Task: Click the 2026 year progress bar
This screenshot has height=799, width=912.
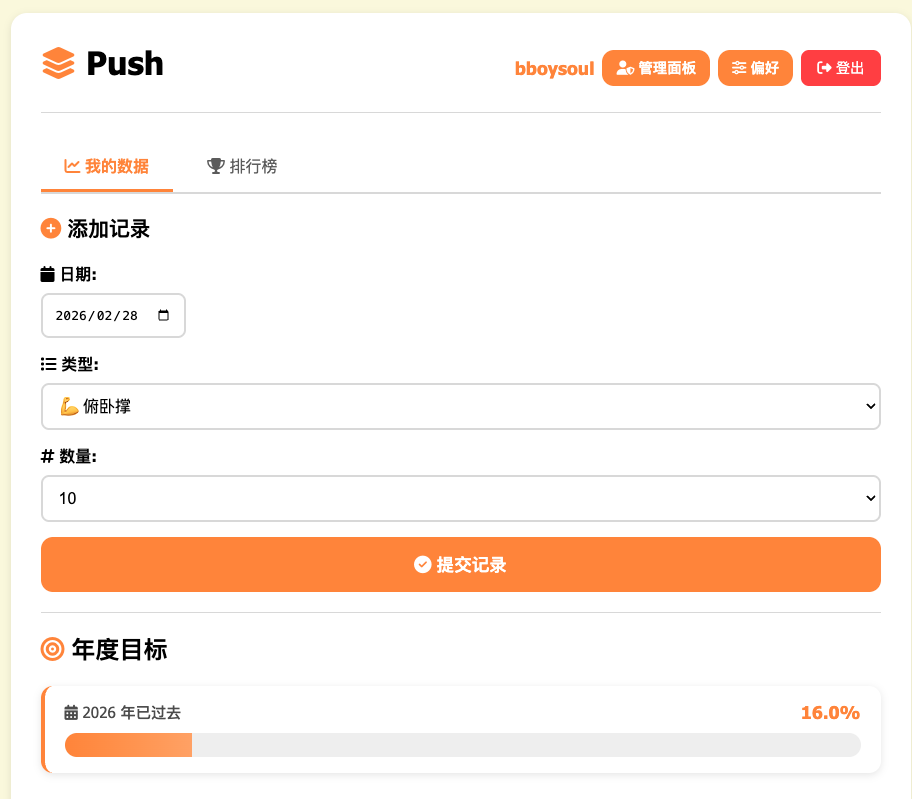Action: coord(460,745)
